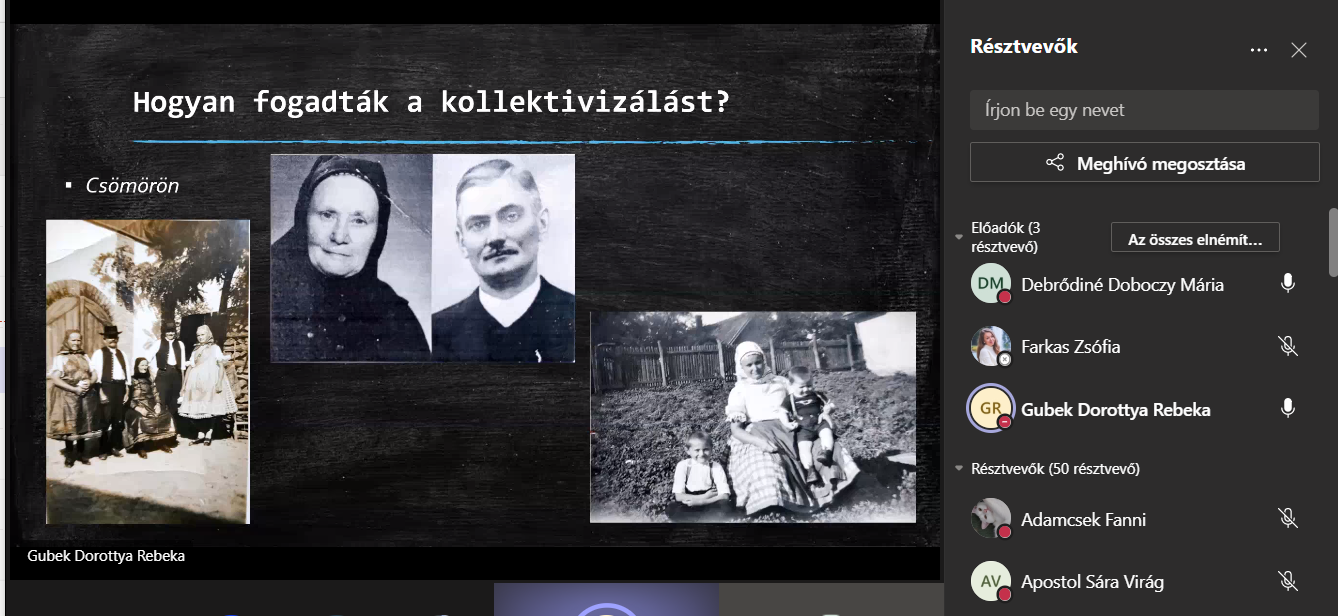Click the 'Az összes elnémít...' mute all button
The image size is (1338, 616).
tap(1194, 238)
